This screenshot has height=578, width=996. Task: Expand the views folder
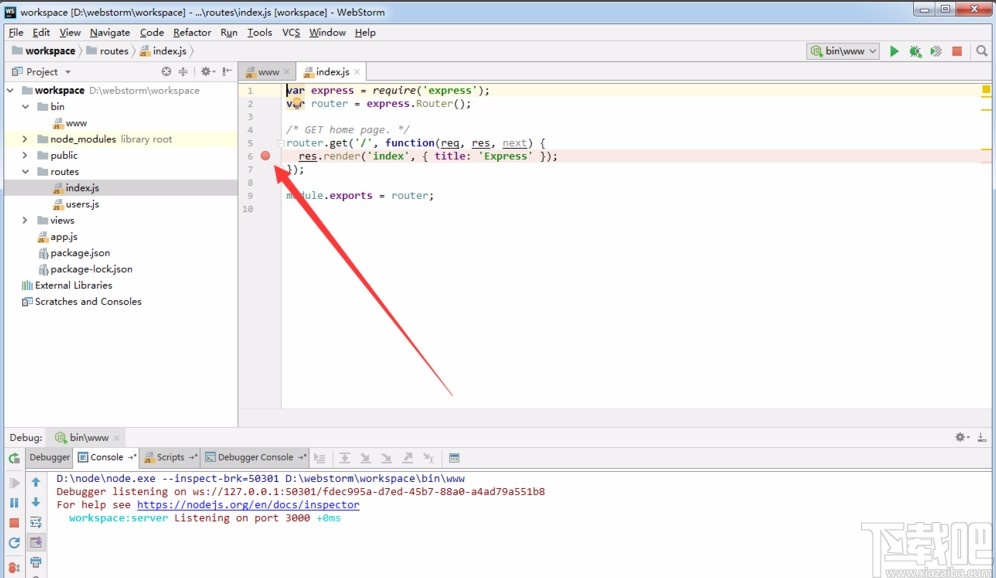(x=25, y=220)
